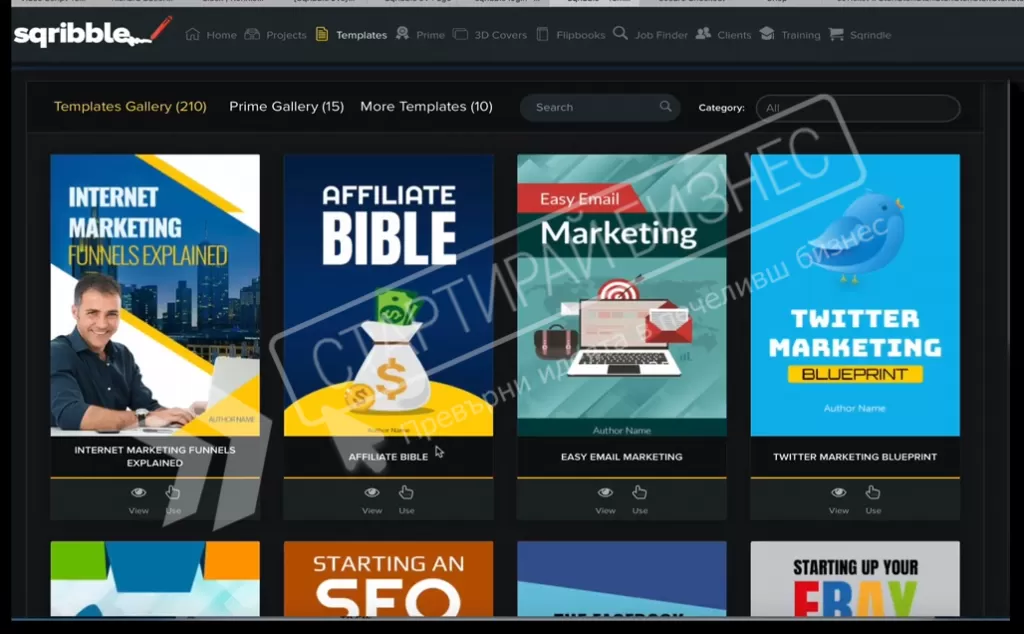Click the INTERNET MARKETING FUNNELS EXPLAINED title
Image resolution: width=1024 pixels, height=634 pixels.
pyautogui.click(x=155, y=456)
